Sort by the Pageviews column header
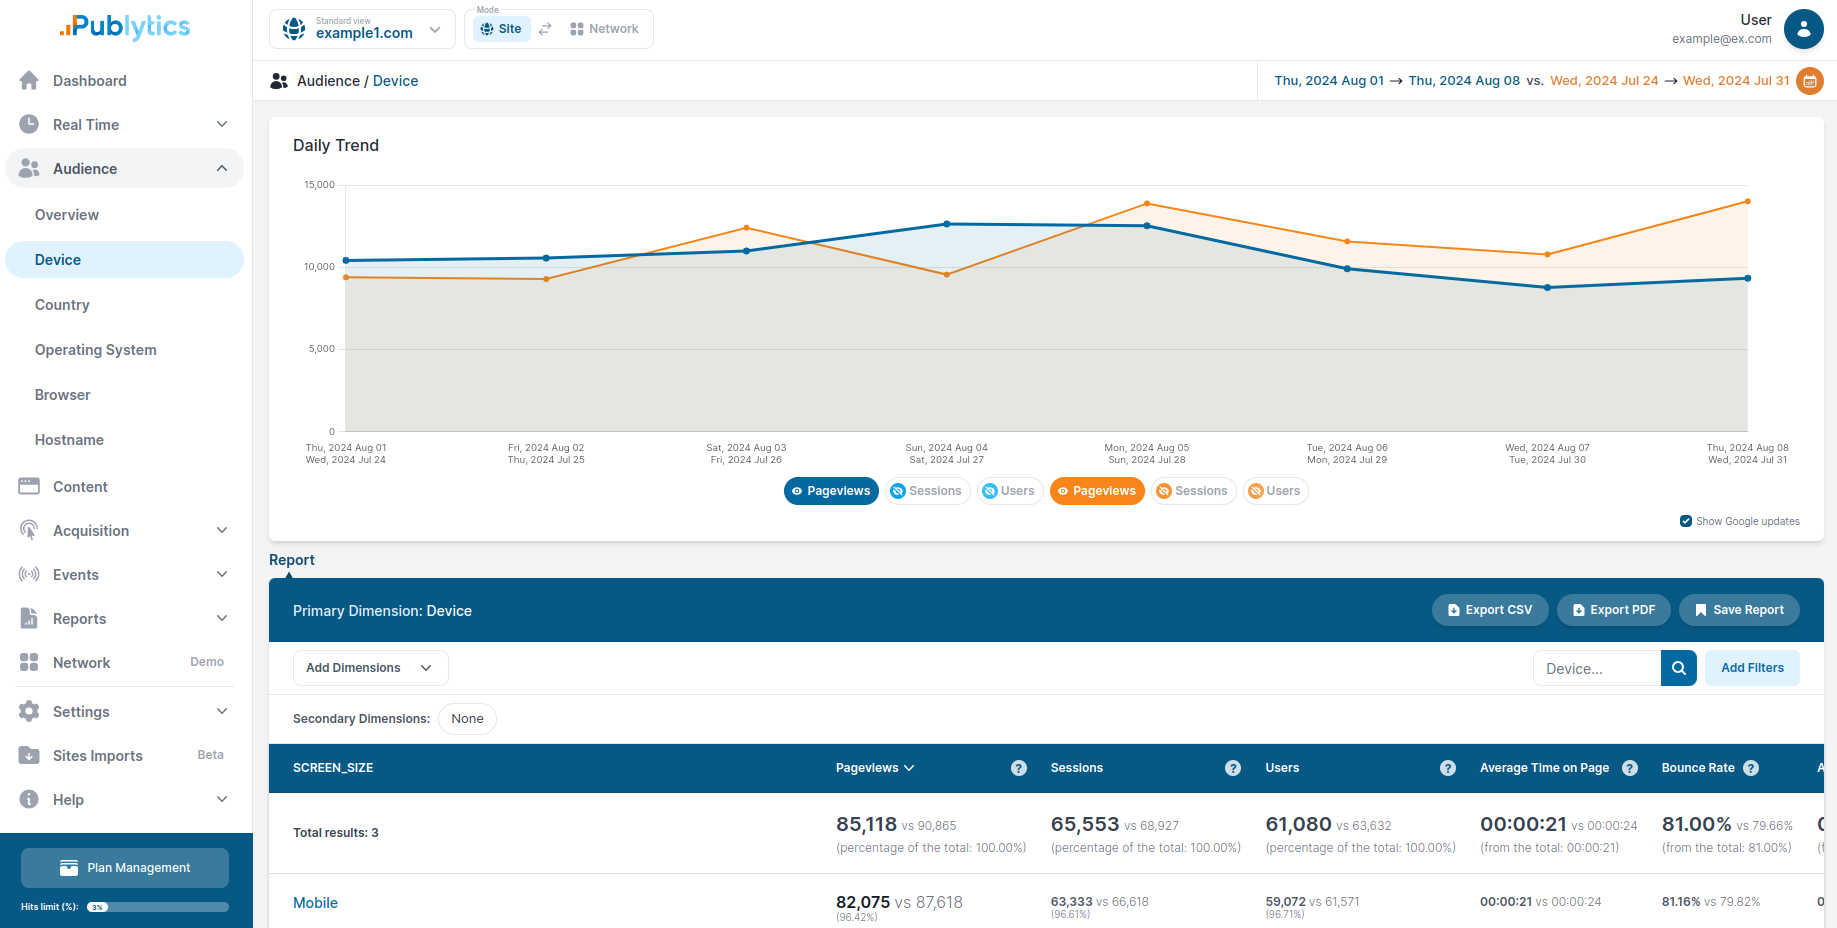 (875, 768)
